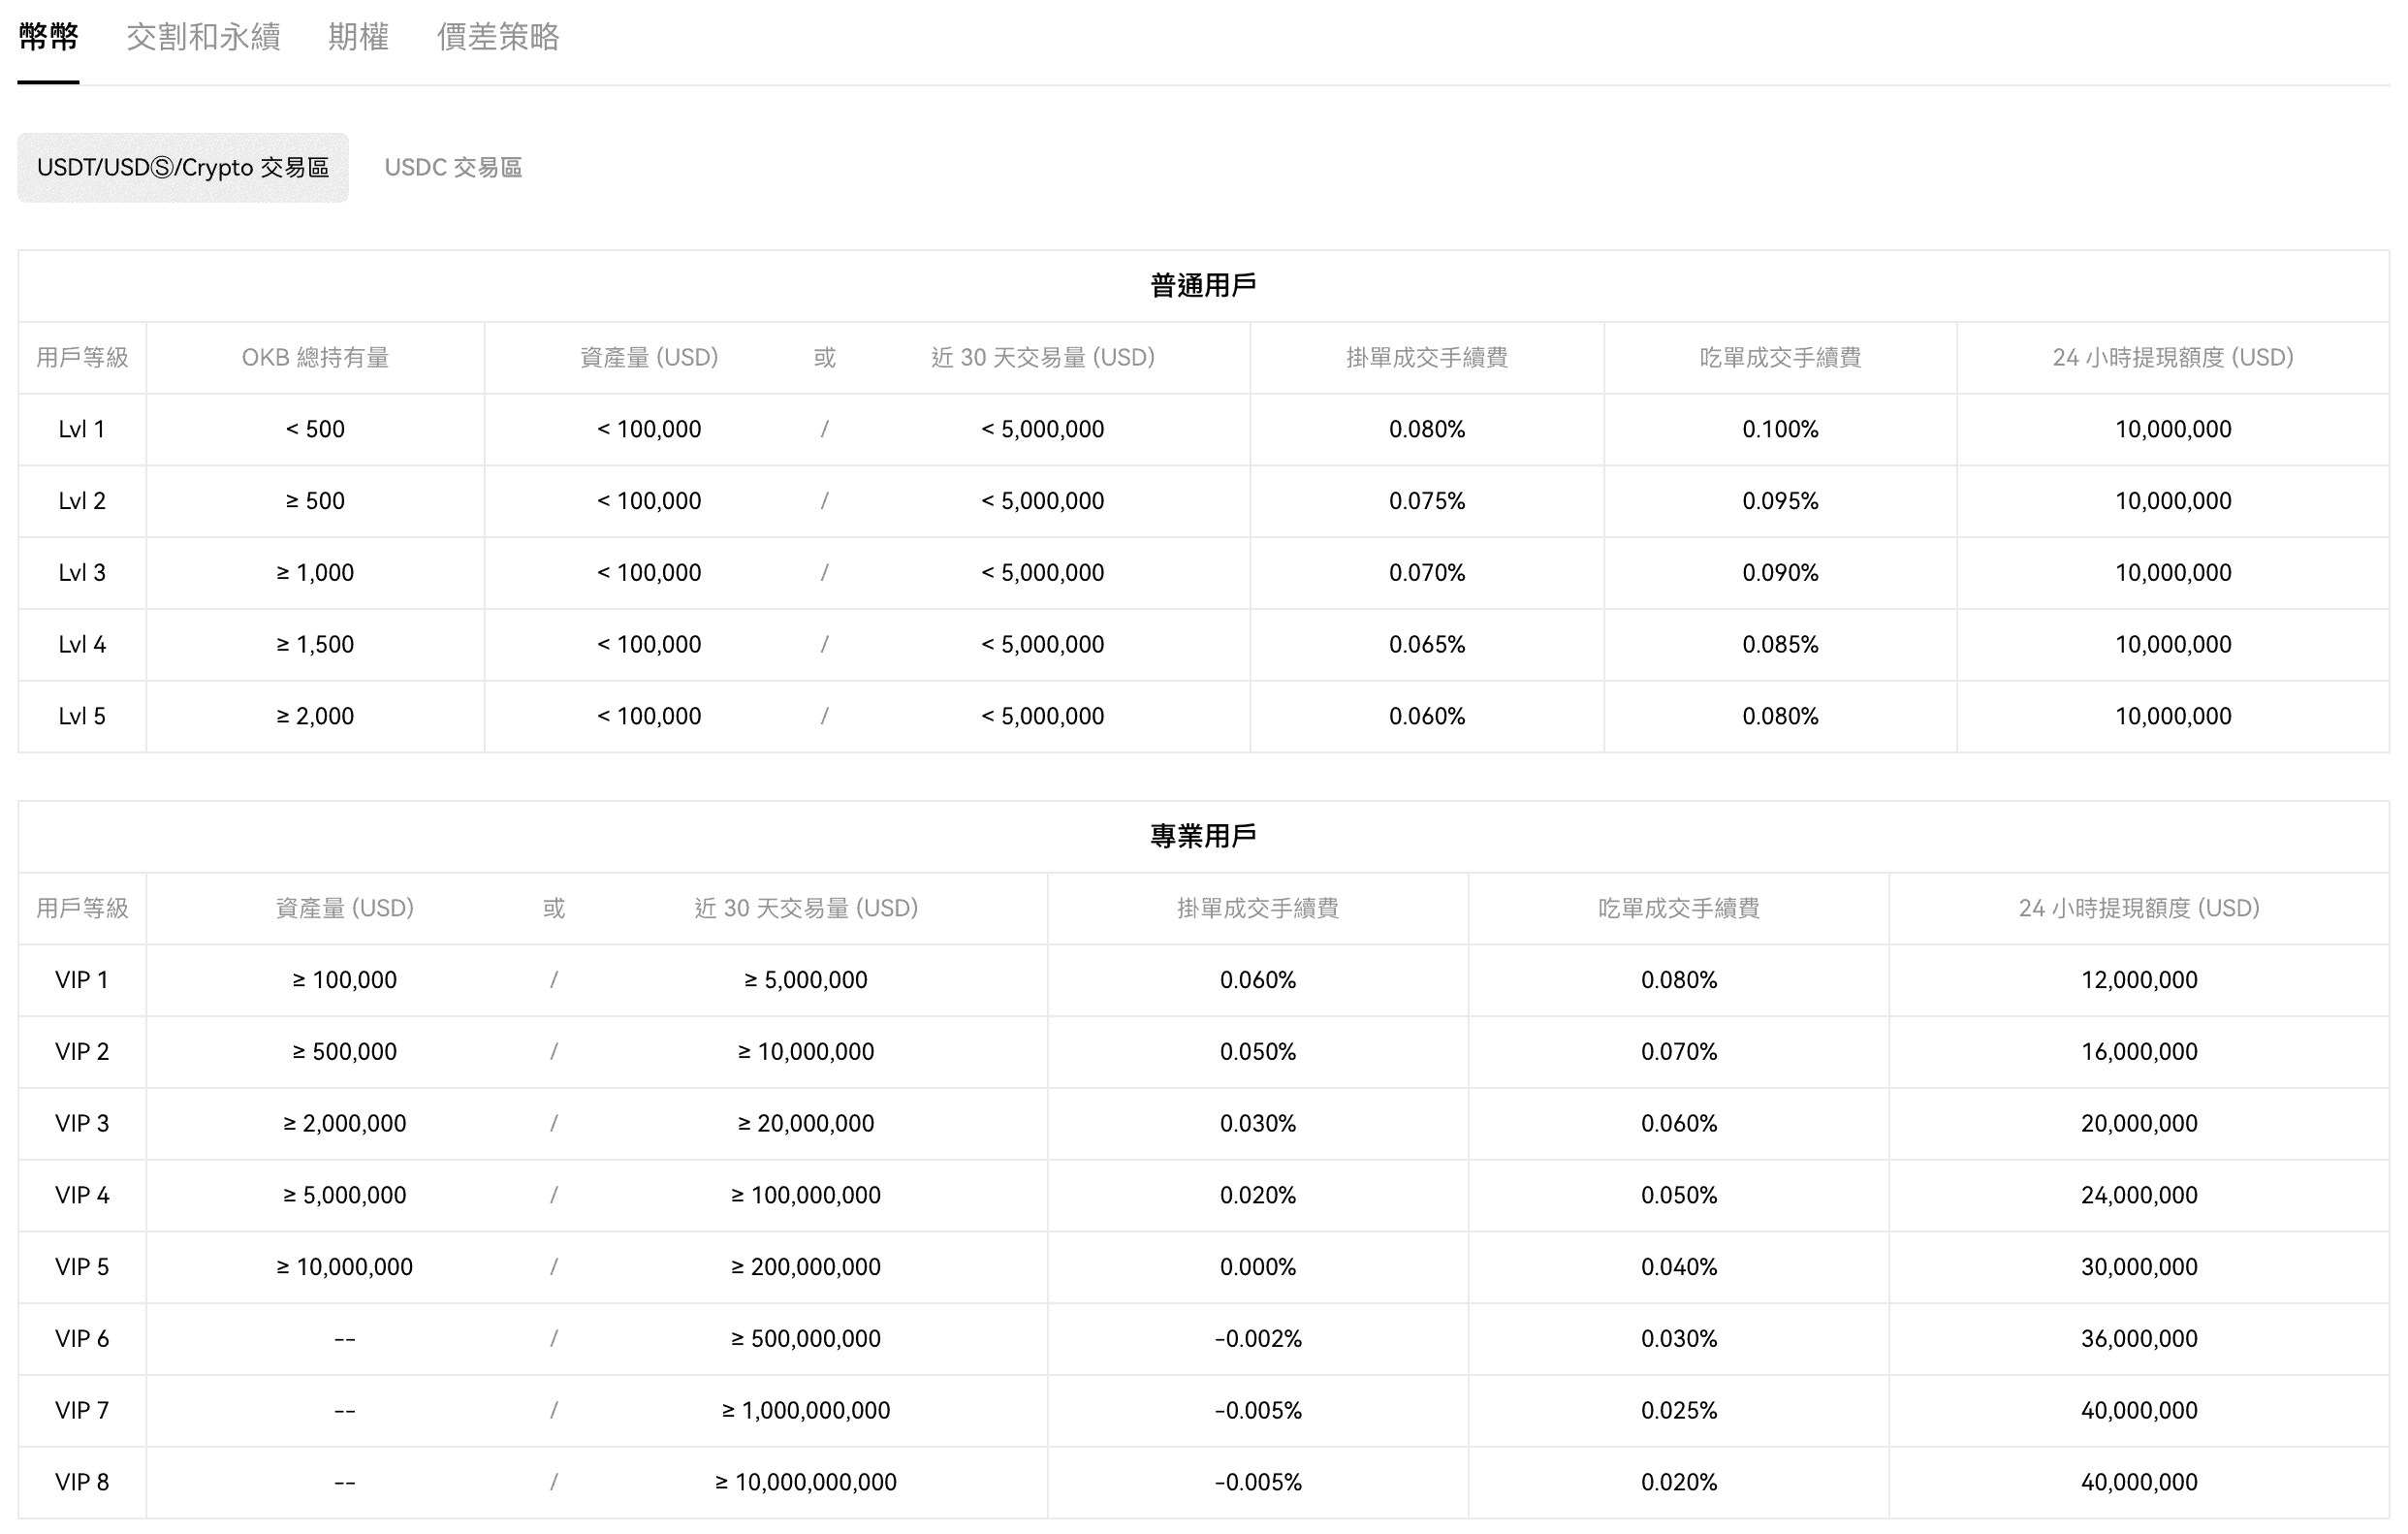Screen dimensions: 2408x1534
Task: Click the Lvl 1 maker fee 0.080%
Action: [1427, 429]
